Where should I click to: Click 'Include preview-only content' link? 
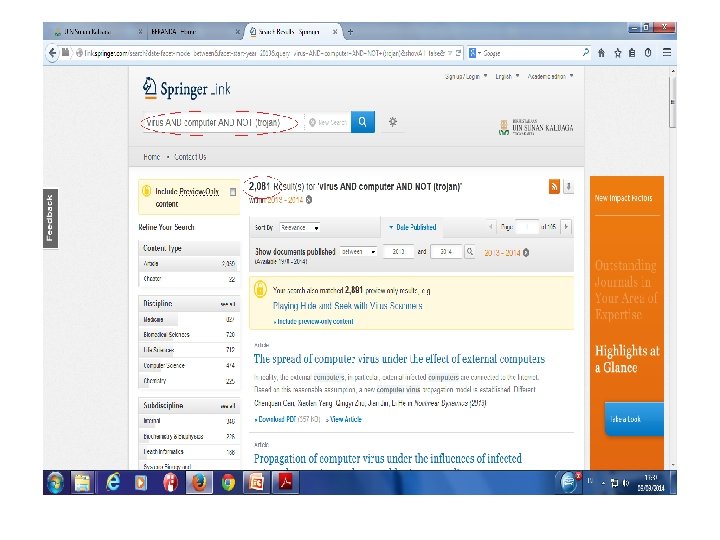tap(314, 322)
